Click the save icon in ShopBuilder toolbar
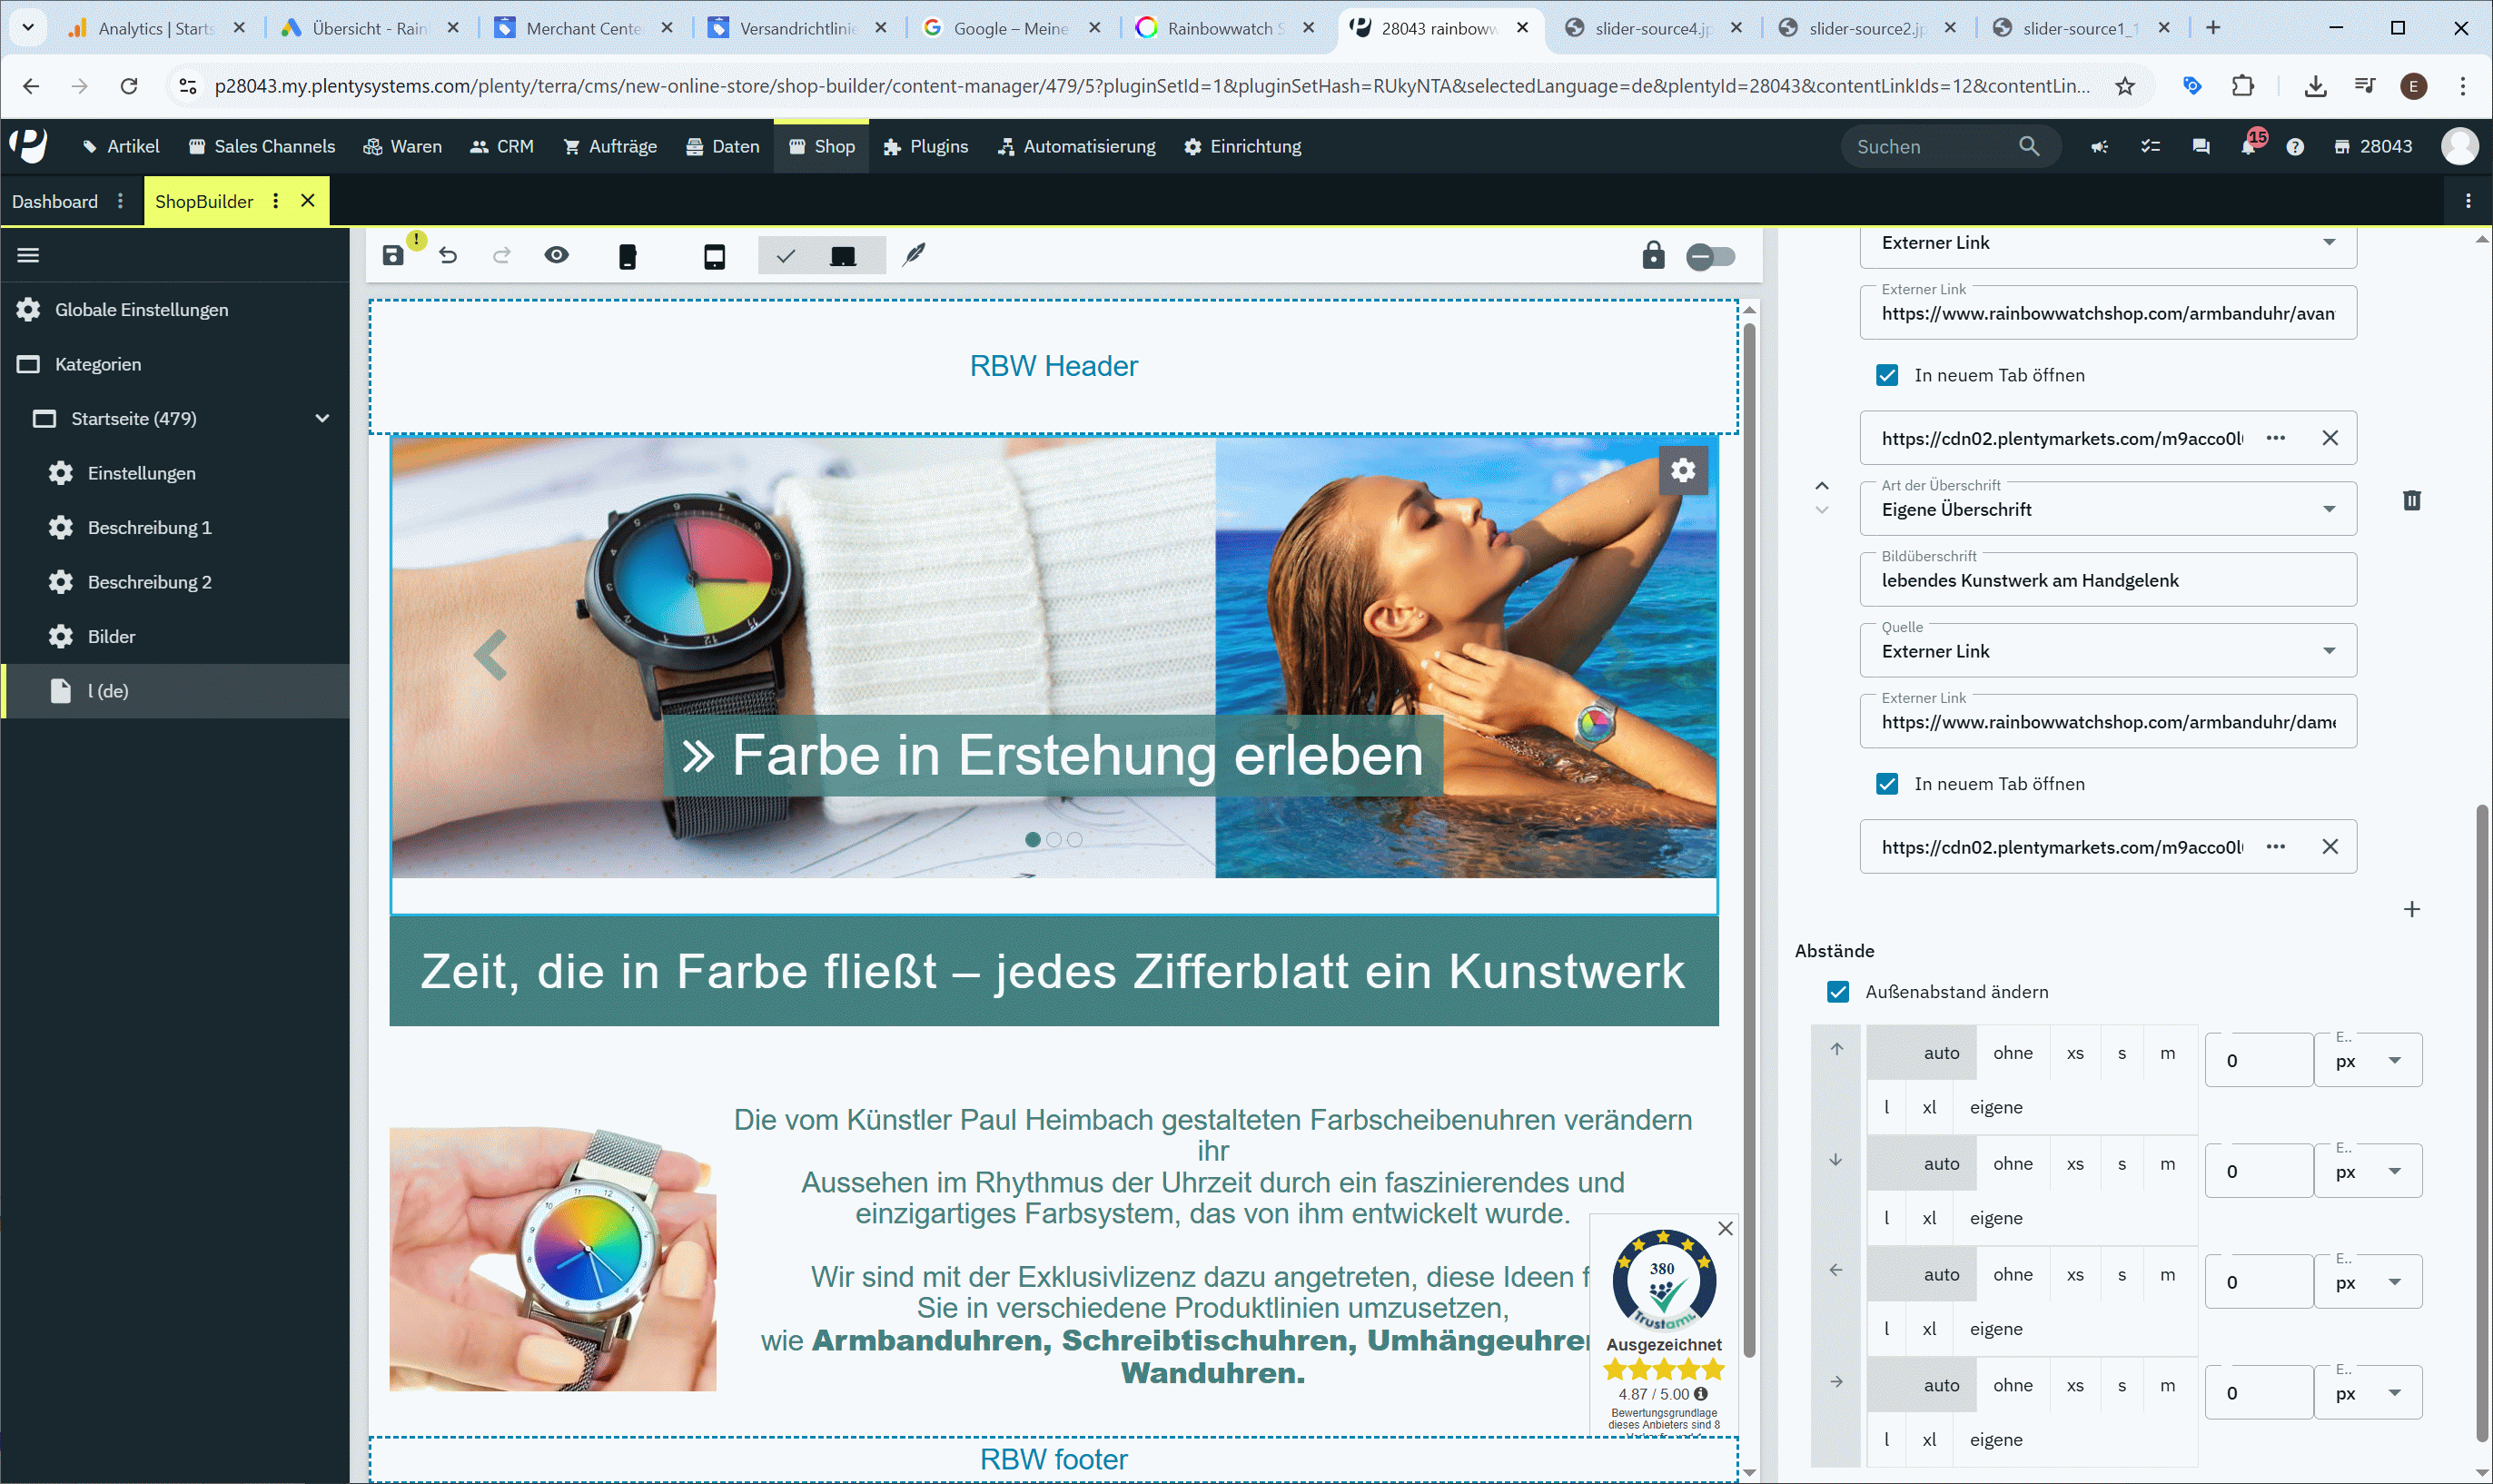Image resolution: width=2493 pixels, height=1484 pixels. click(393, 256)
